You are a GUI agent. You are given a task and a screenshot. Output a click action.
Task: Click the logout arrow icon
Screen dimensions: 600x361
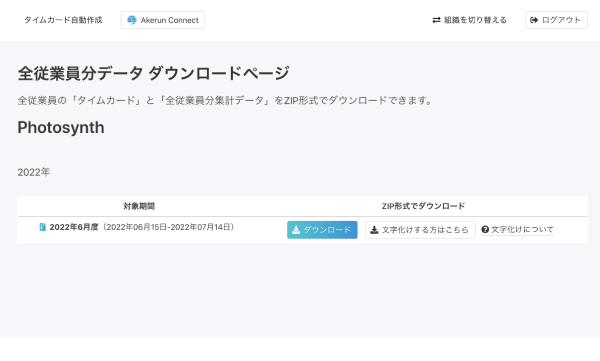point(534,20)
